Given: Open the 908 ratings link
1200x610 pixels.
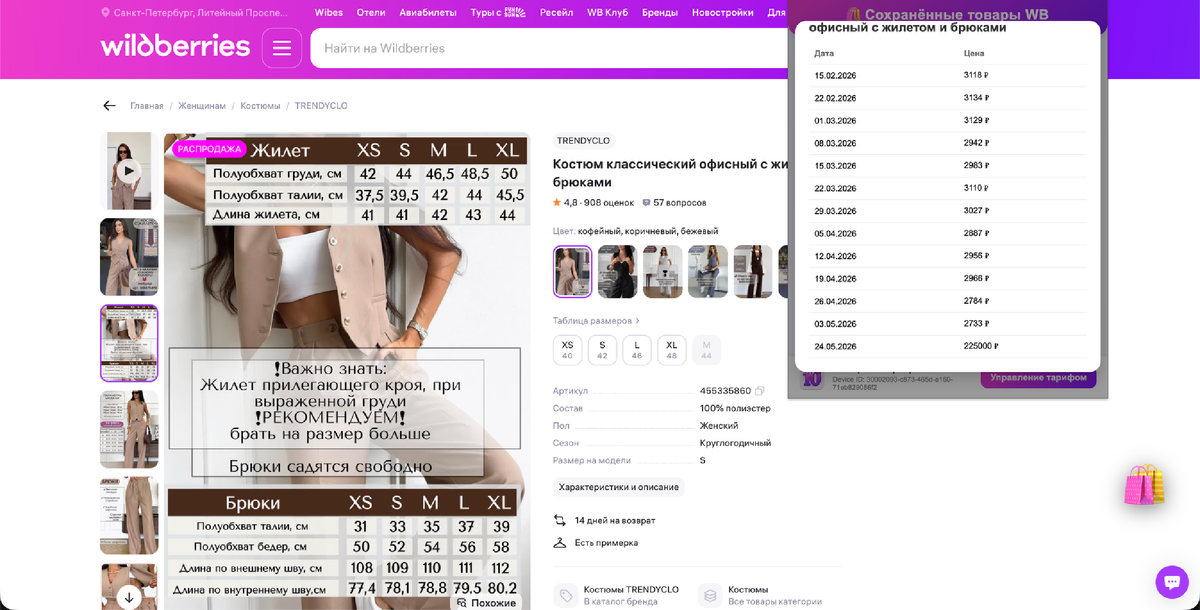Looking at the screenshot, I should (x=608, y=202).
